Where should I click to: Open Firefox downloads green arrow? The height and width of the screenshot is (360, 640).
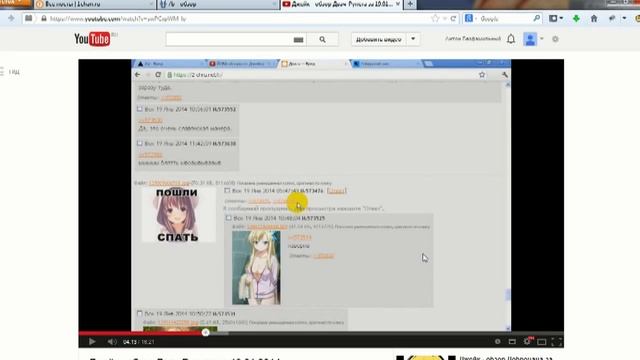(x=576, y=18)
